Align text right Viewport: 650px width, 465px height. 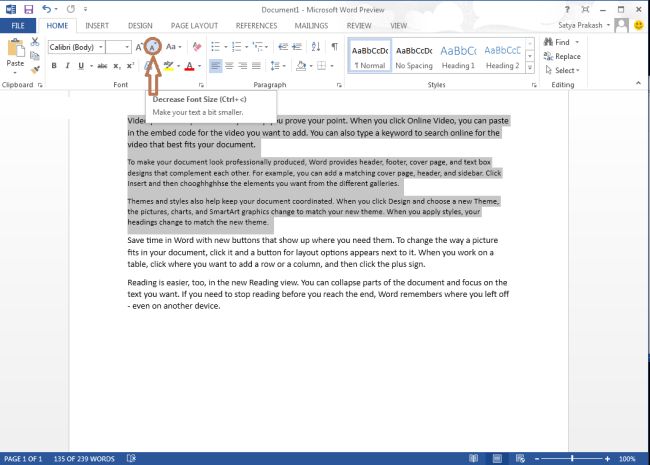pos(243,66)
